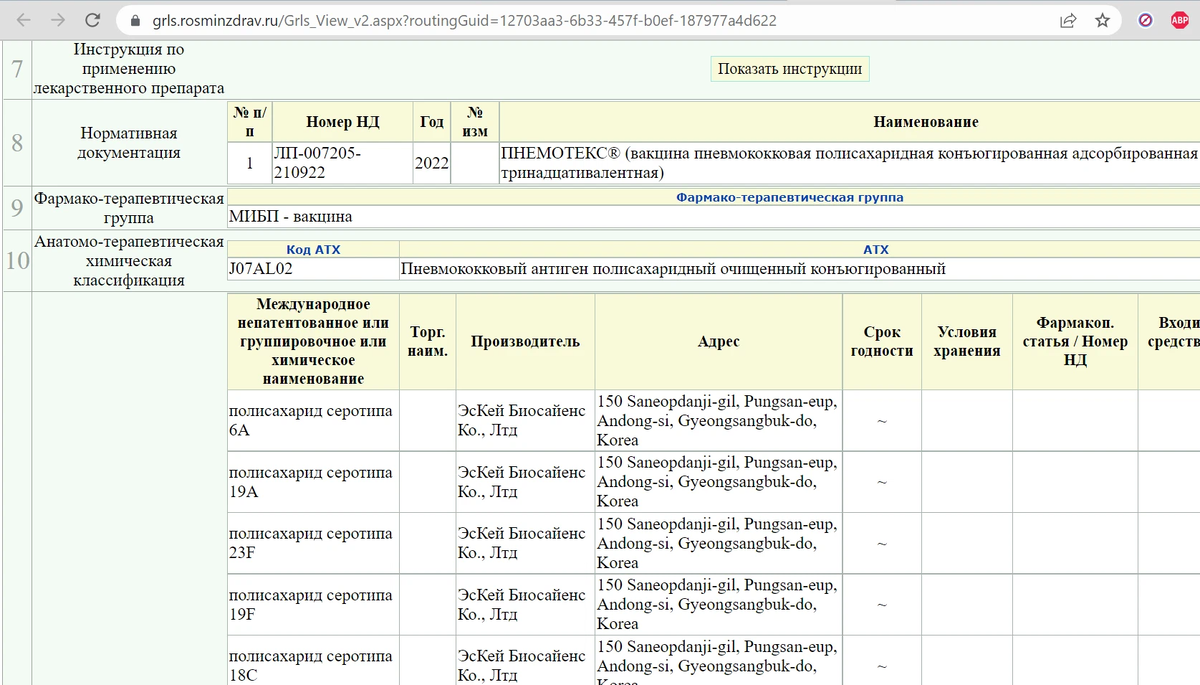
Task: Click Торг. наим. column header
Action: (428, 341)
